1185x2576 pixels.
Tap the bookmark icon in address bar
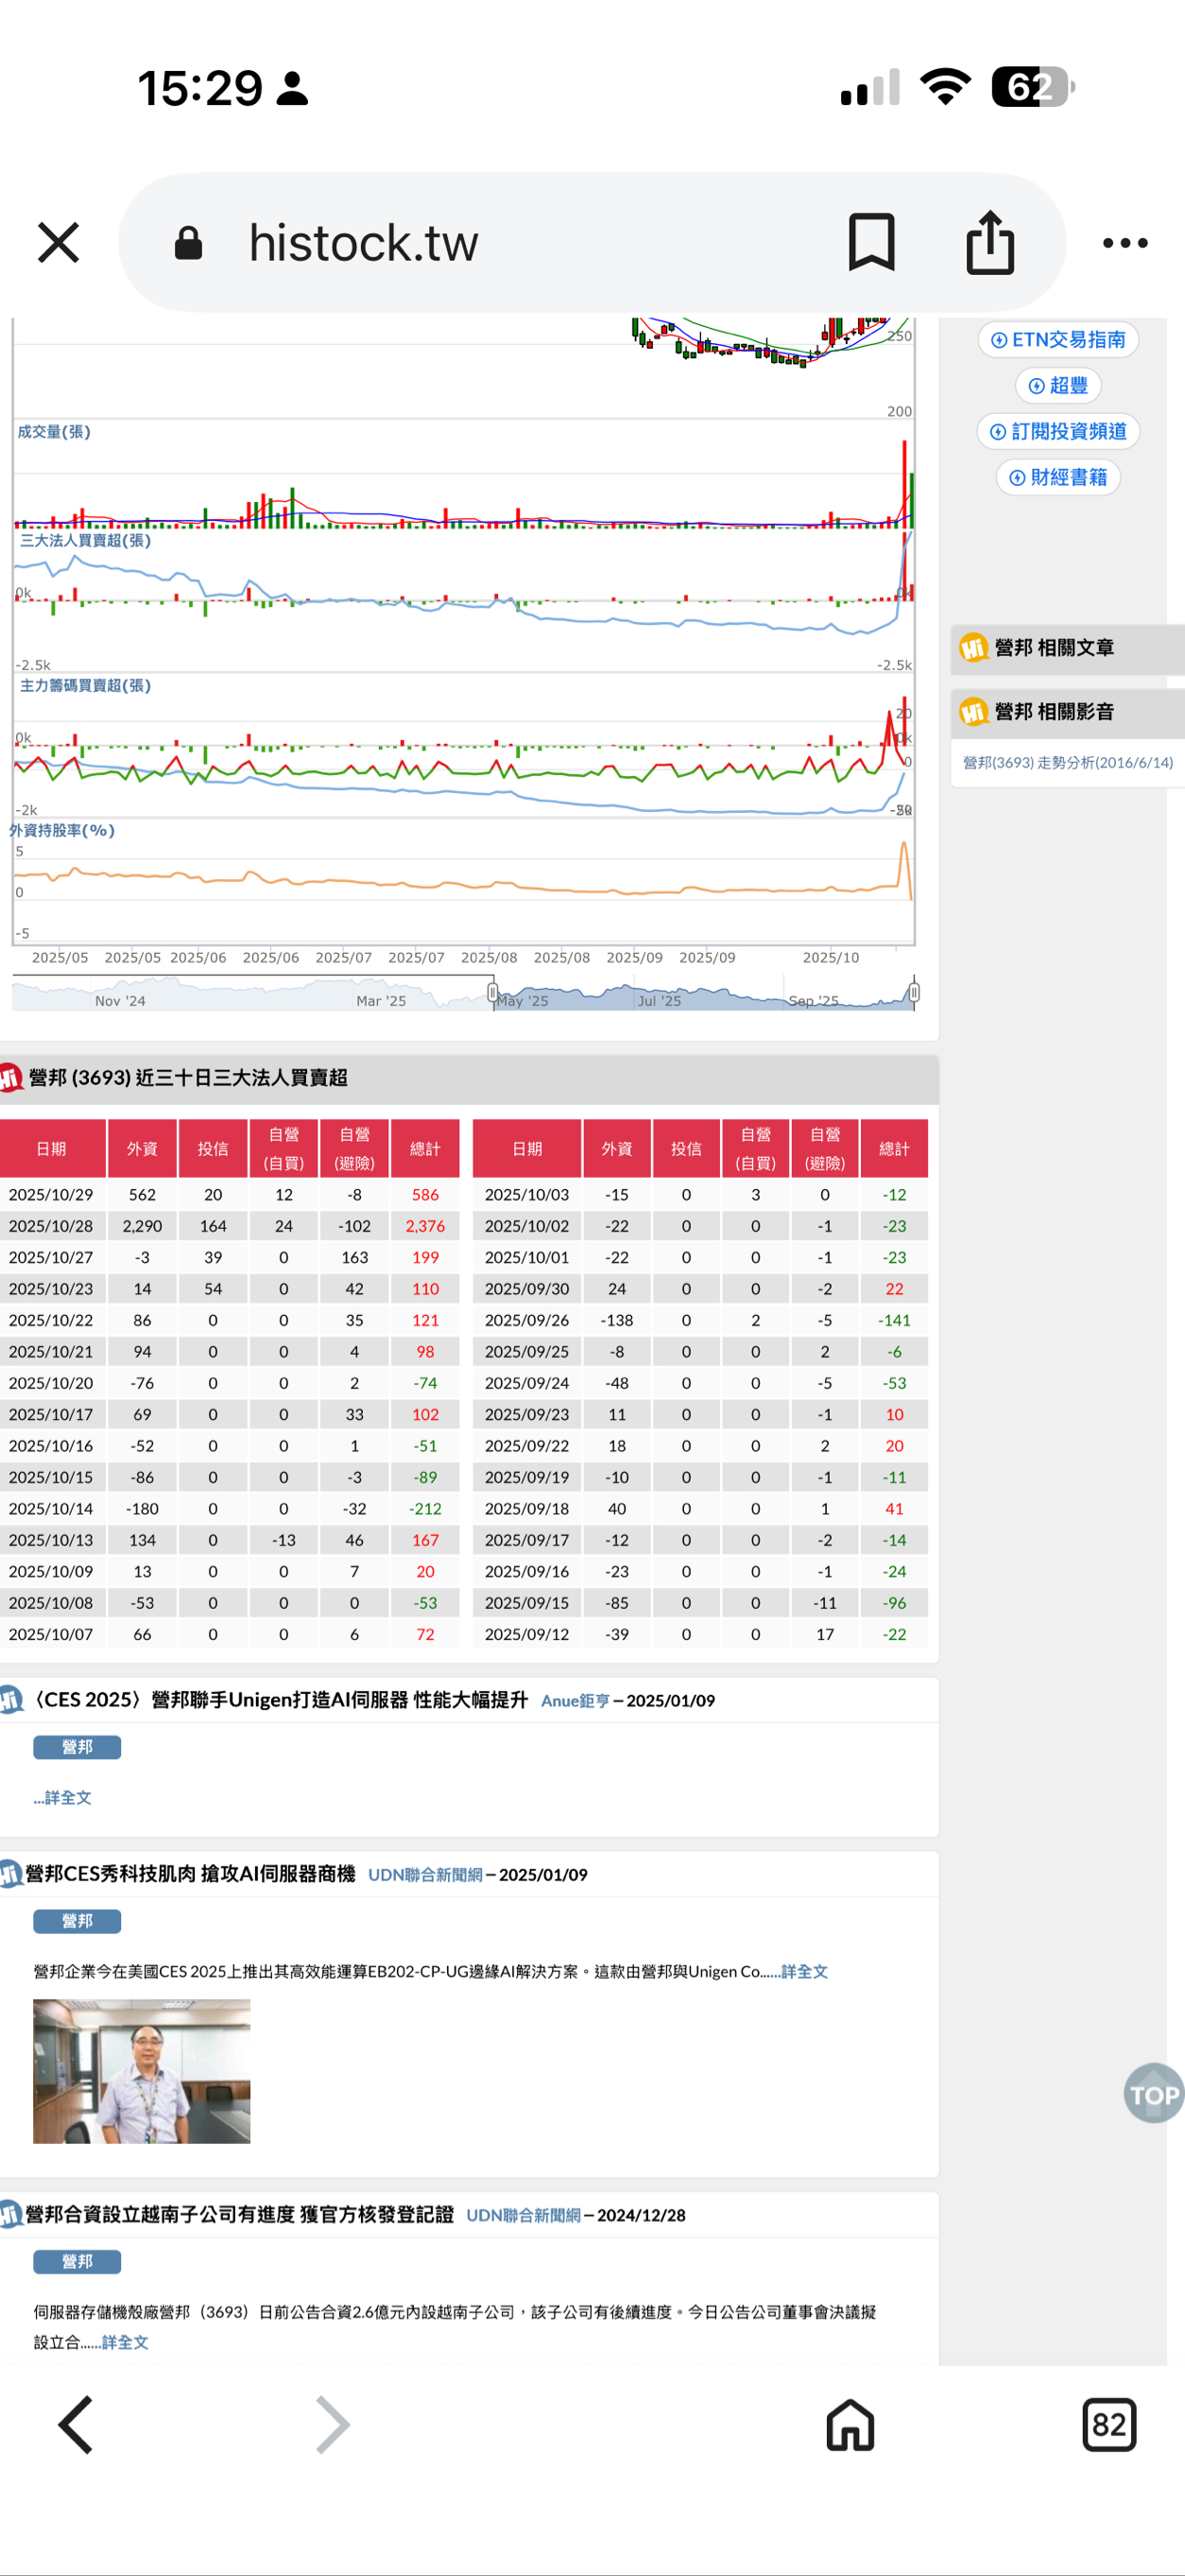click(871, 242)
